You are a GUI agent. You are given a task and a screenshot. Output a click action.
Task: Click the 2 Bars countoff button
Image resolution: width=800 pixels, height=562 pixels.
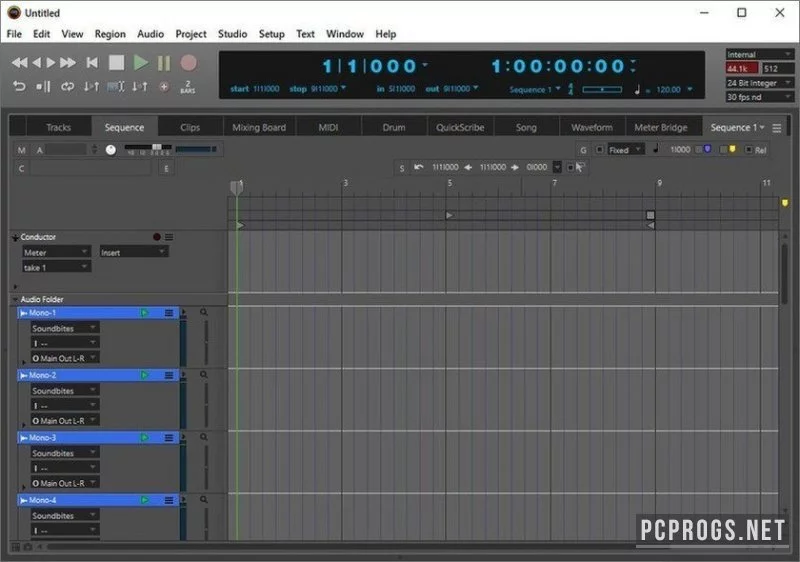pyautogui.click(x=188, y=87)
